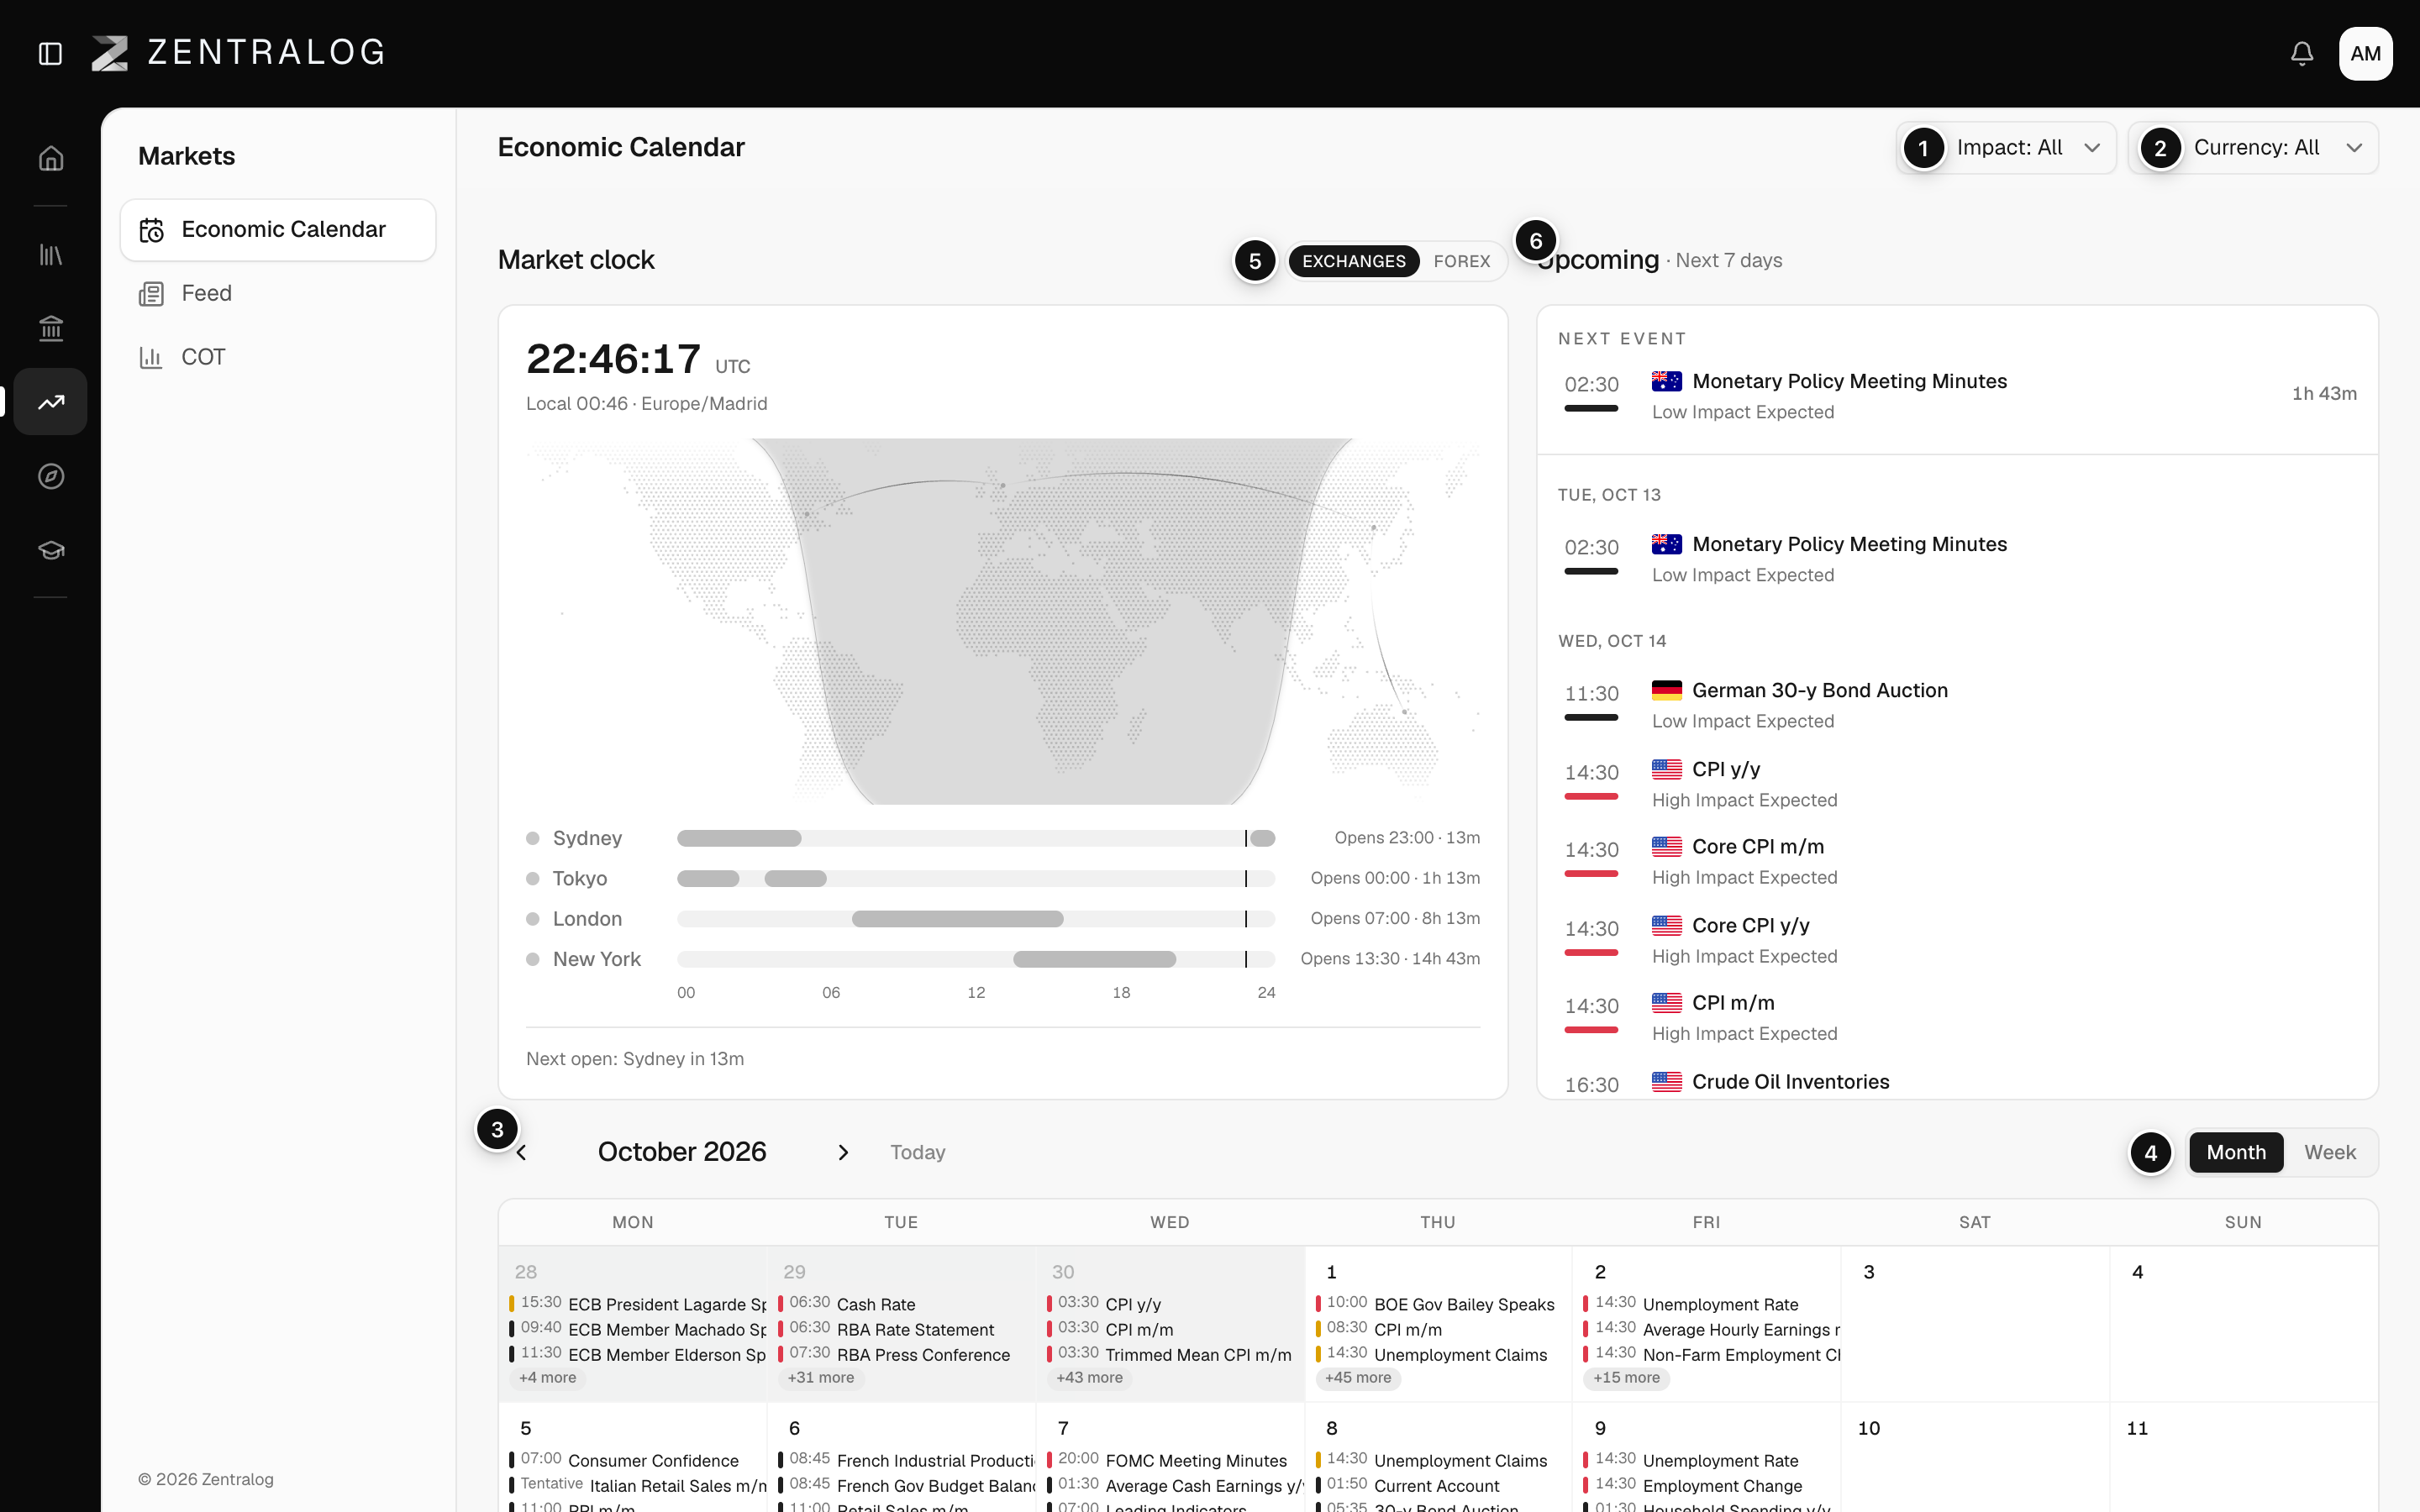Toggle the sidebar panel icon

click(50, 53)
